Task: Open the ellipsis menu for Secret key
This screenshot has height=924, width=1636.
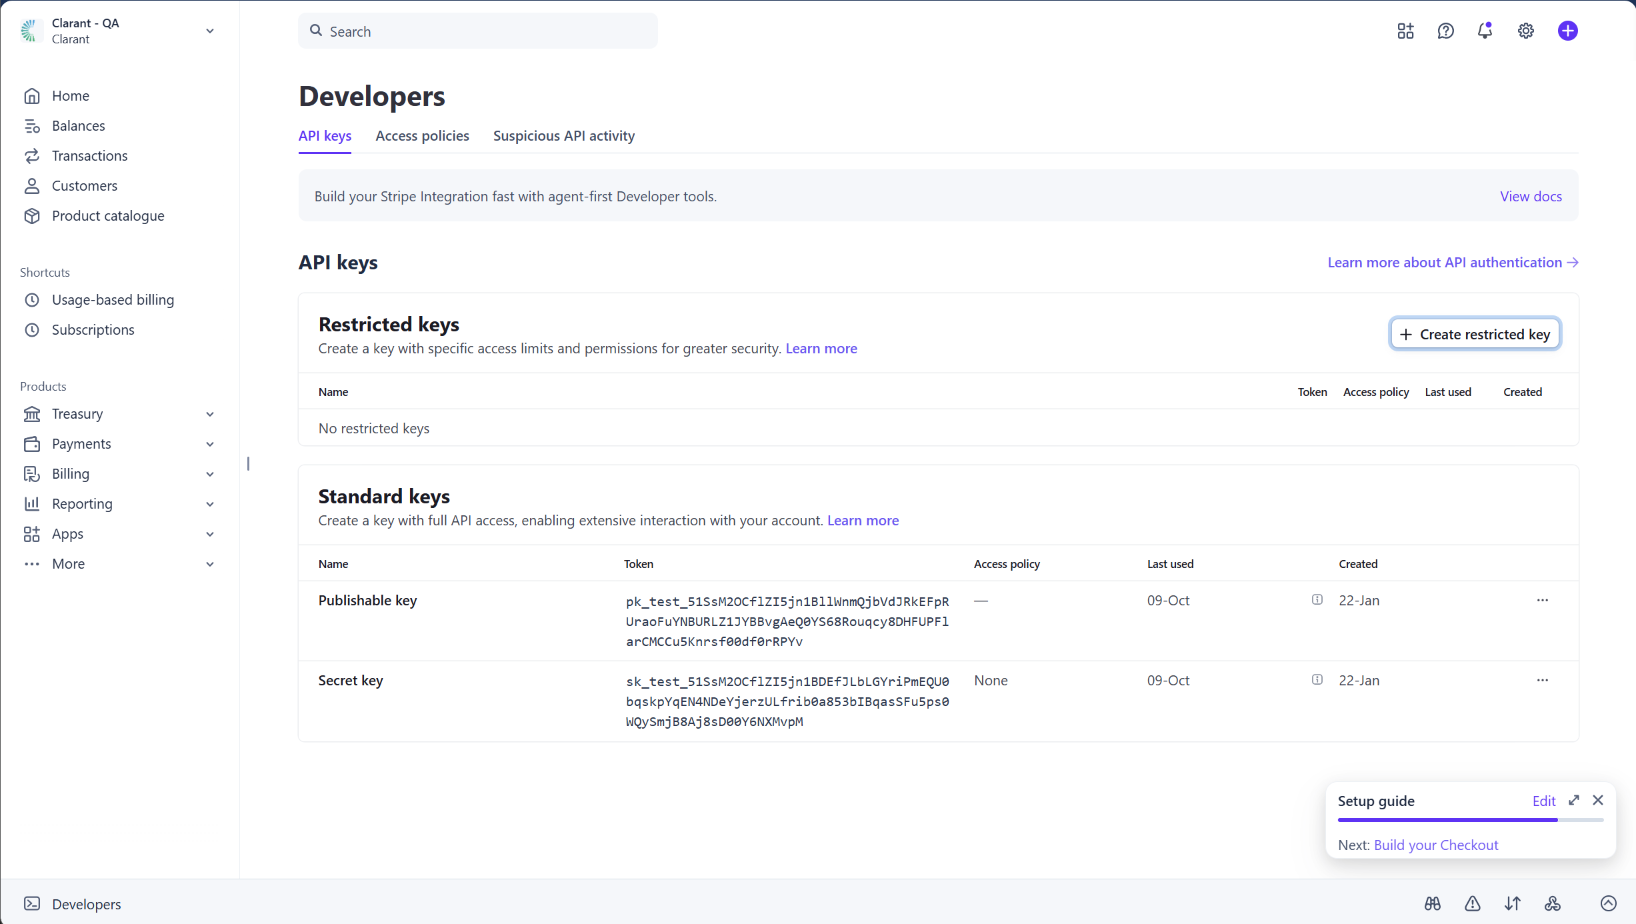Action: pos(1542,680)
